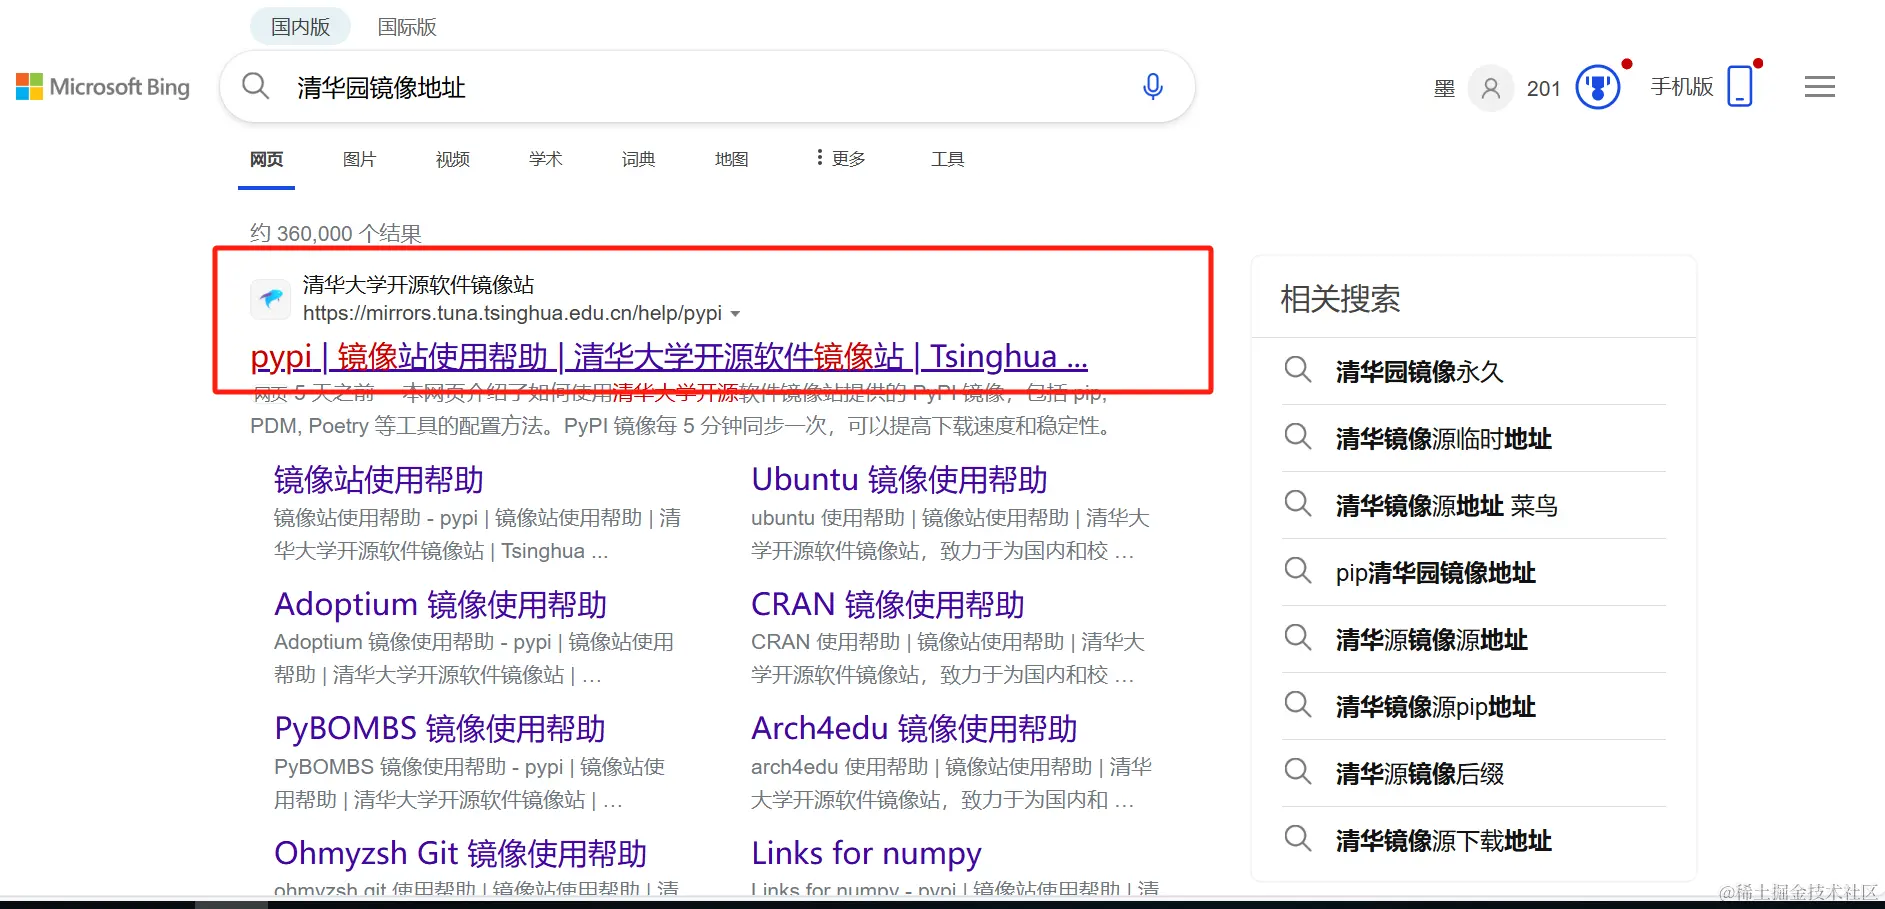Viewport: 1885px width, 909px height.
Task: Open Arch4edu 镜像使用帮助 link
Action: pyautogui.click(x=914, y=729)
